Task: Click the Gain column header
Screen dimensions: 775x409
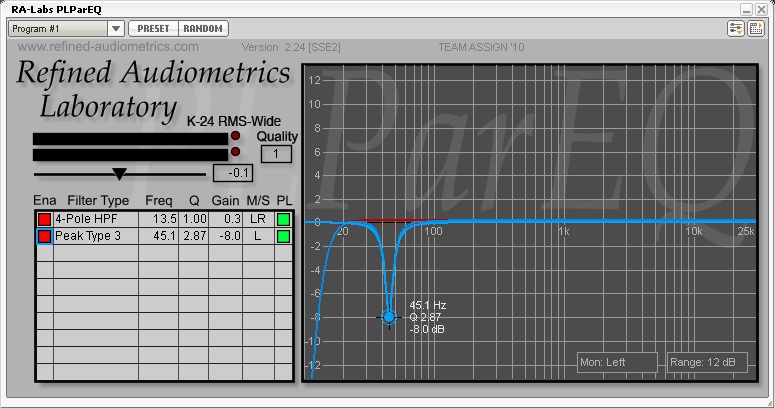Action: (225, 200)
